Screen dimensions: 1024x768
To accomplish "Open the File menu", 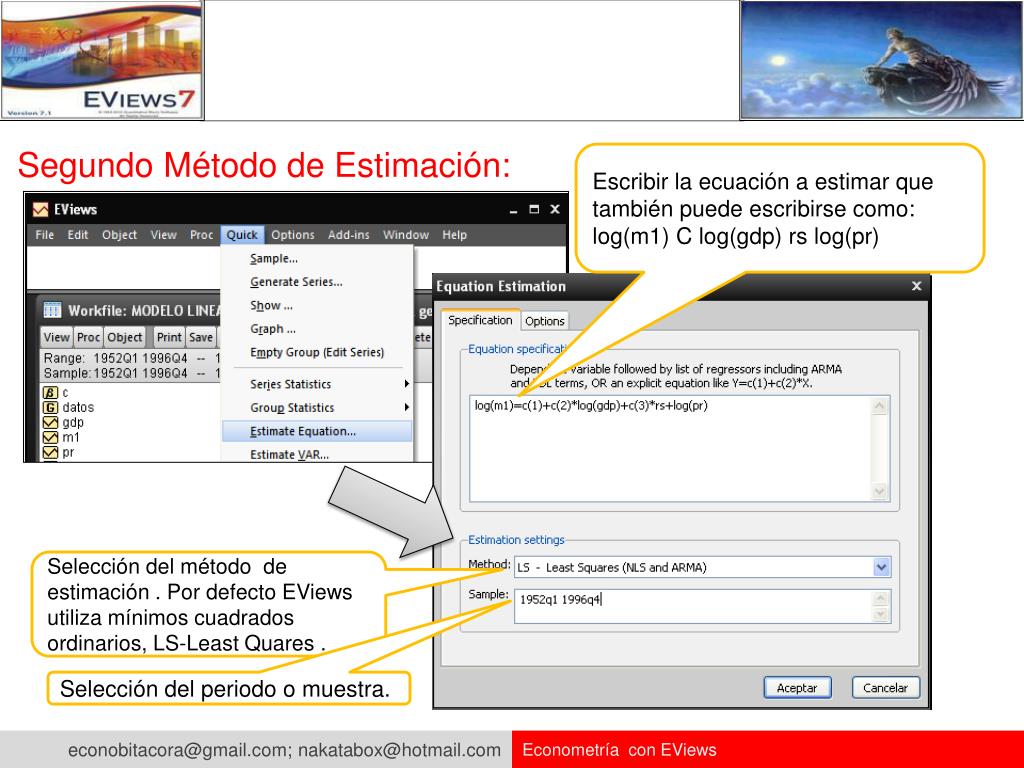I will [44, 235].
